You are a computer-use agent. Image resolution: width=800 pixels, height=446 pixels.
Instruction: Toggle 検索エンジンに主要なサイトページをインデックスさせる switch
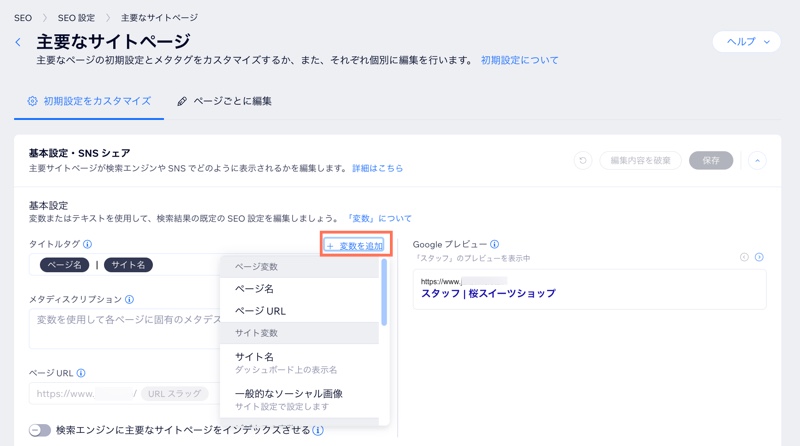(x=40, y=430)
